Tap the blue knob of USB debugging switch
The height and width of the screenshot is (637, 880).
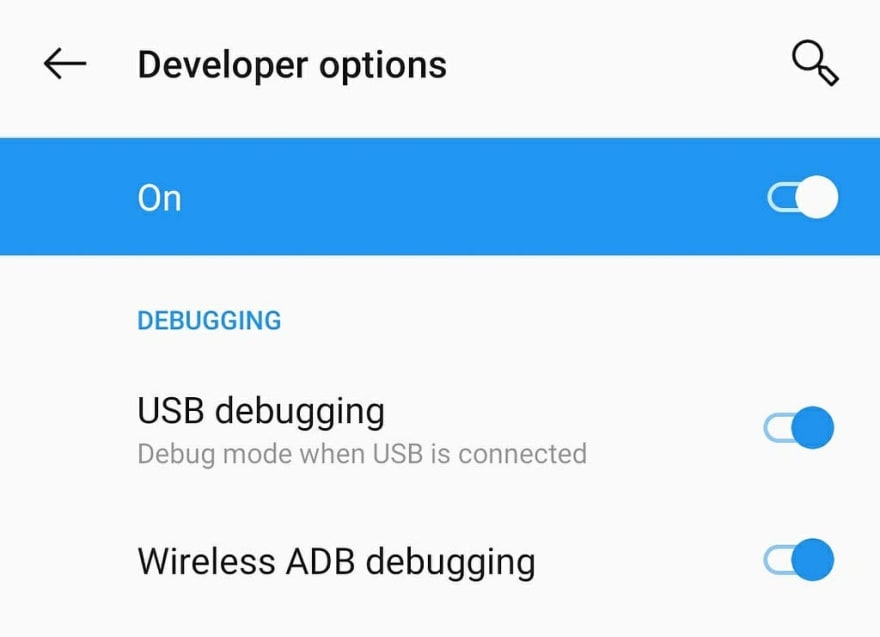point(813,428)
